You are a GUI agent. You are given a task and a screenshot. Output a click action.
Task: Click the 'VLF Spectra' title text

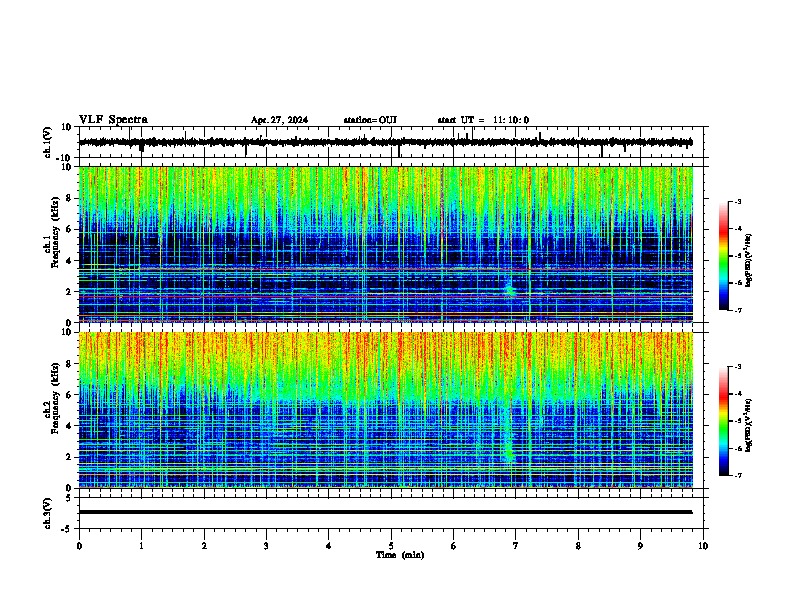coord(113,120)
